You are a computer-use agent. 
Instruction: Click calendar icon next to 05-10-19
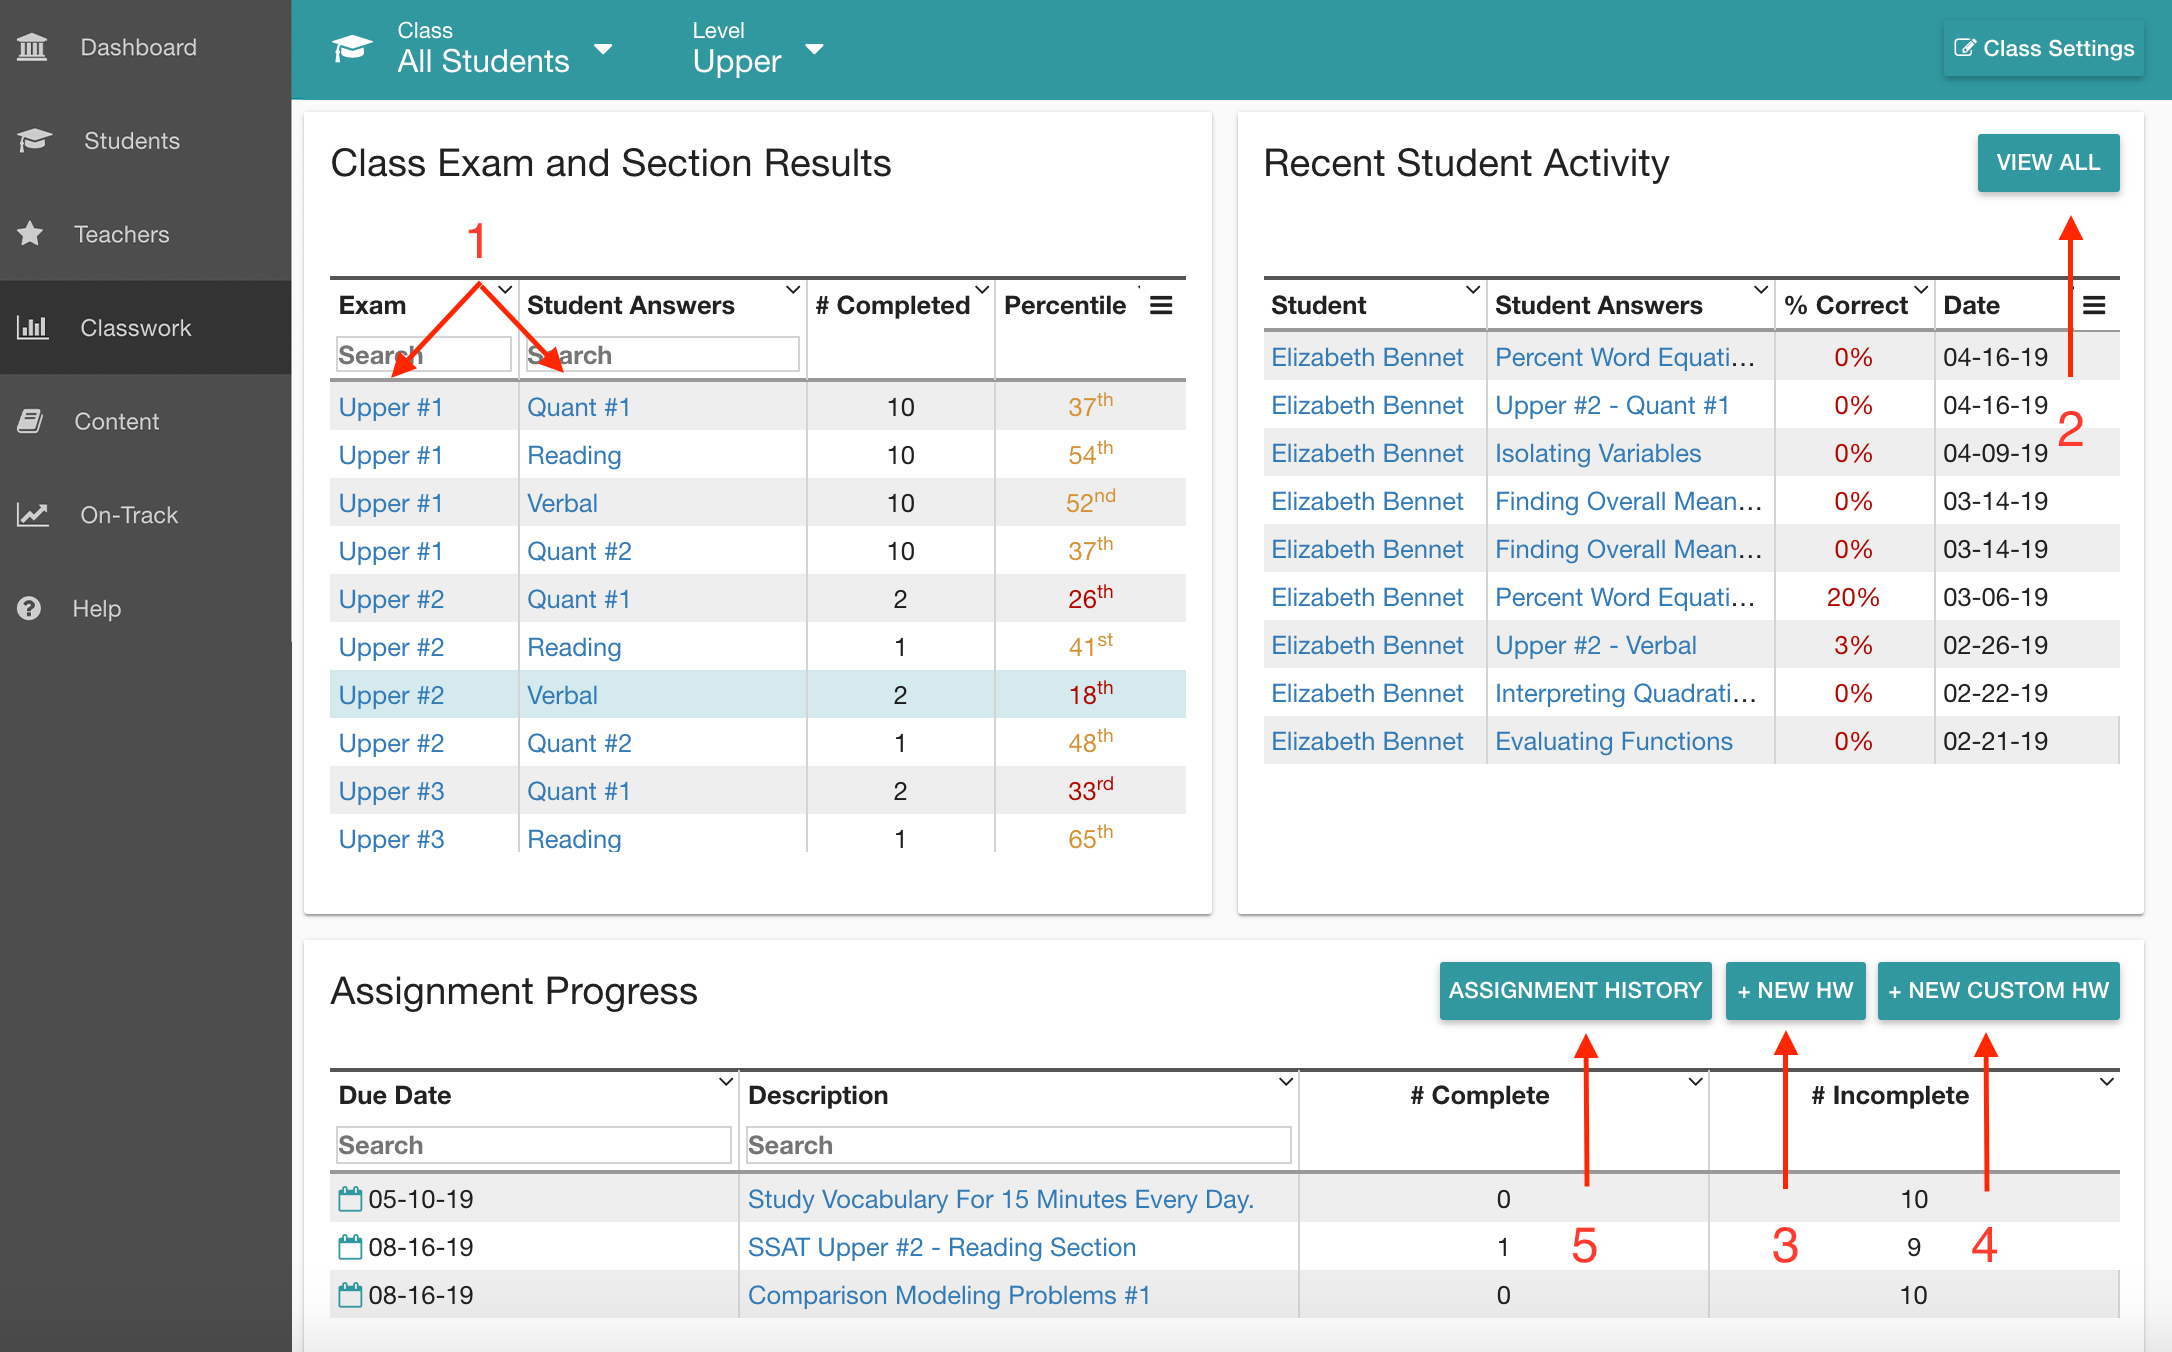tap(350, 1199)
